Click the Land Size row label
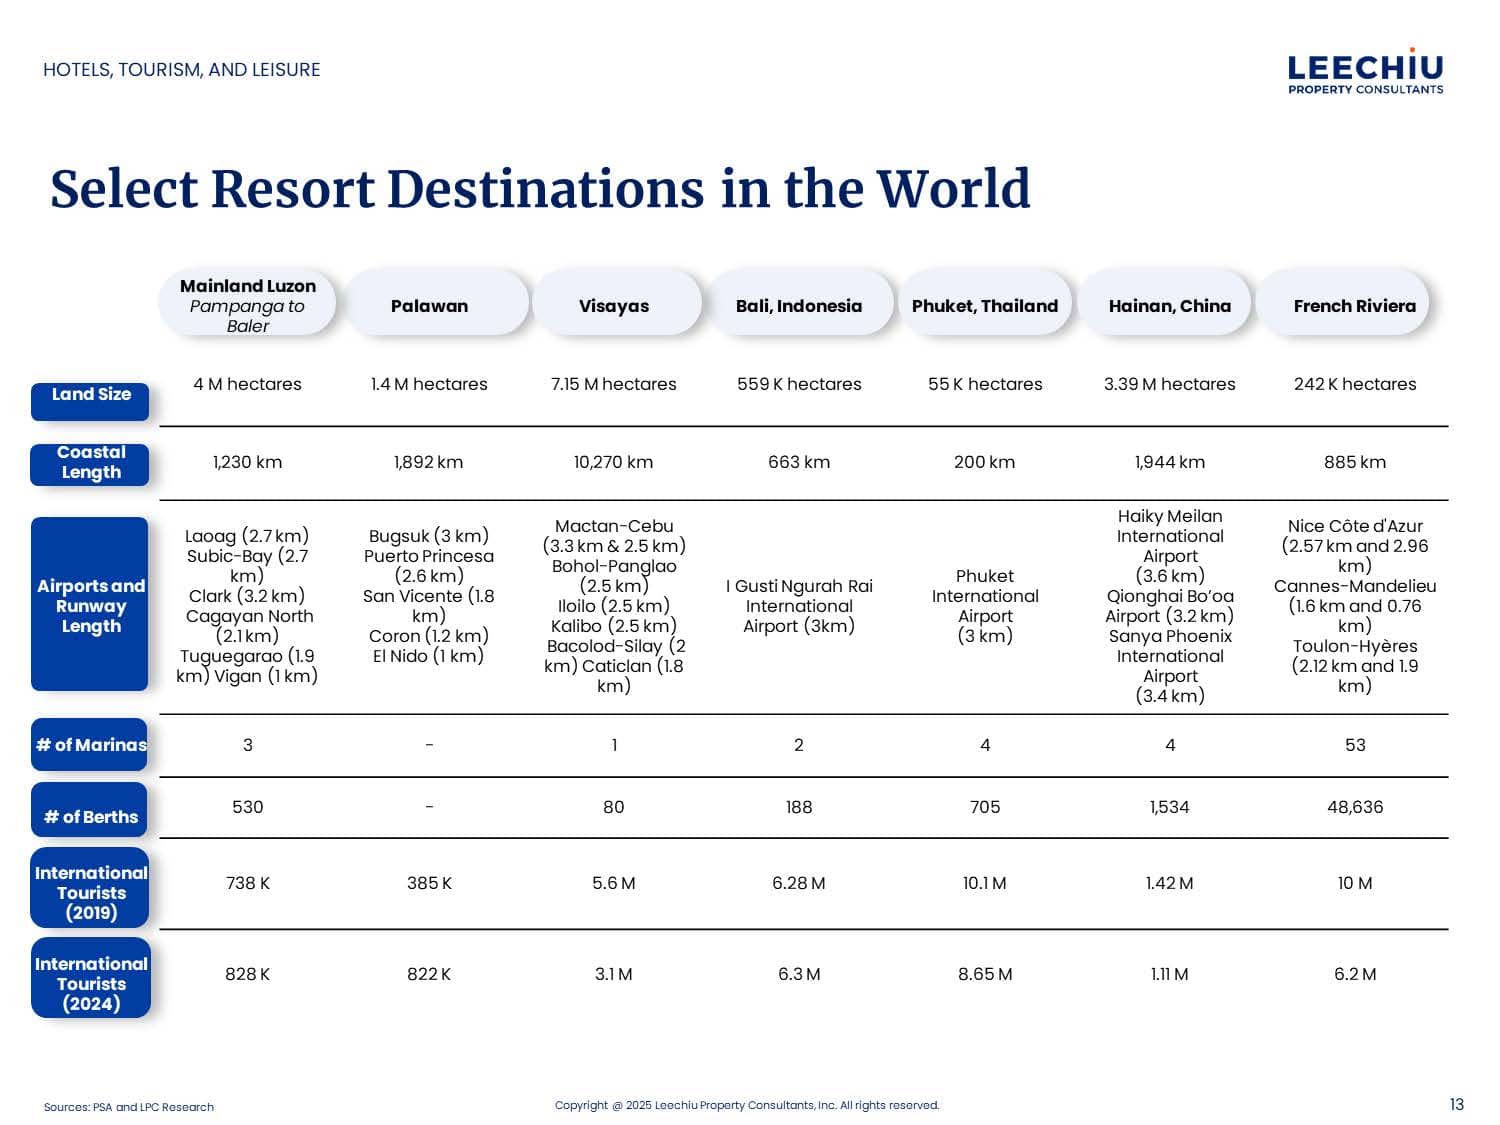 [91, 396]
